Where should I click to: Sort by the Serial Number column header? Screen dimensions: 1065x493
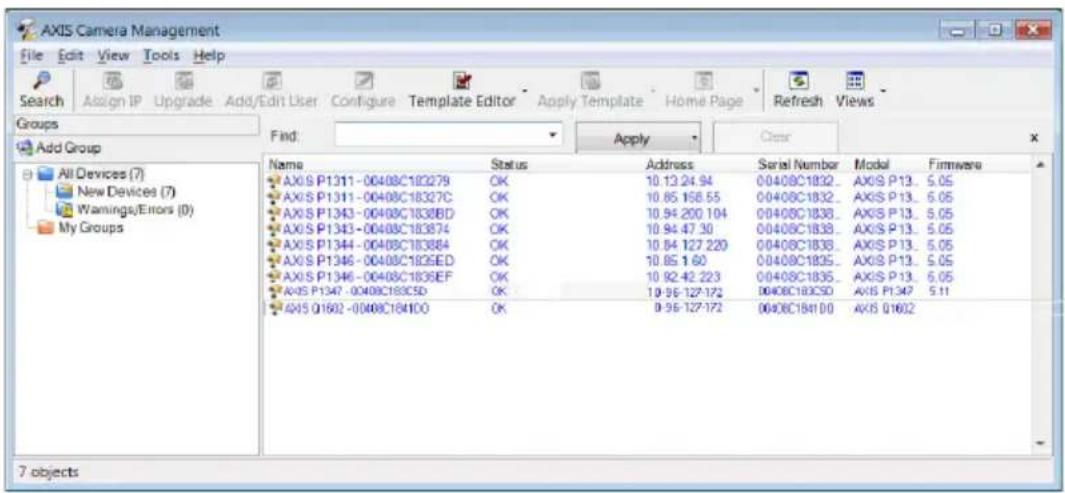[799, 164]
